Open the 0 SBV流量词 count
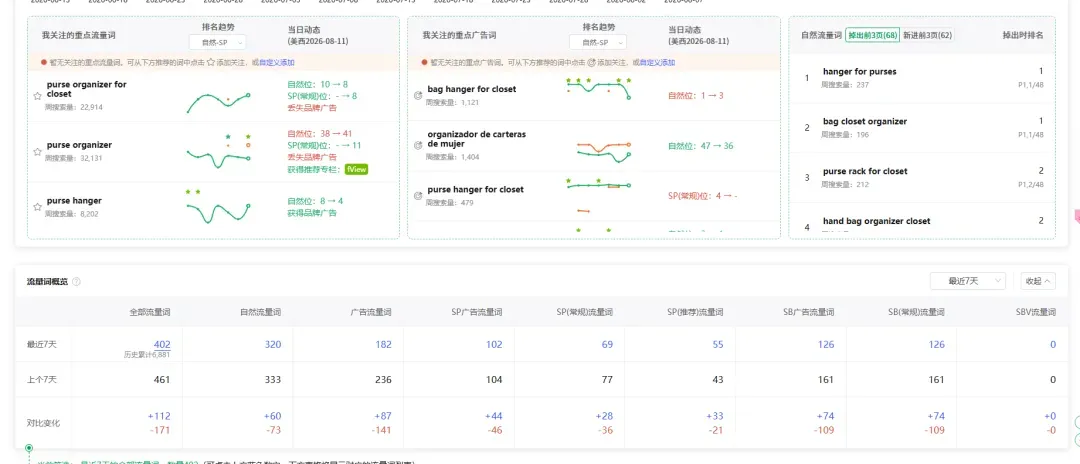1080x464 pixels. pyautogui.click(x=1053, y=344)
